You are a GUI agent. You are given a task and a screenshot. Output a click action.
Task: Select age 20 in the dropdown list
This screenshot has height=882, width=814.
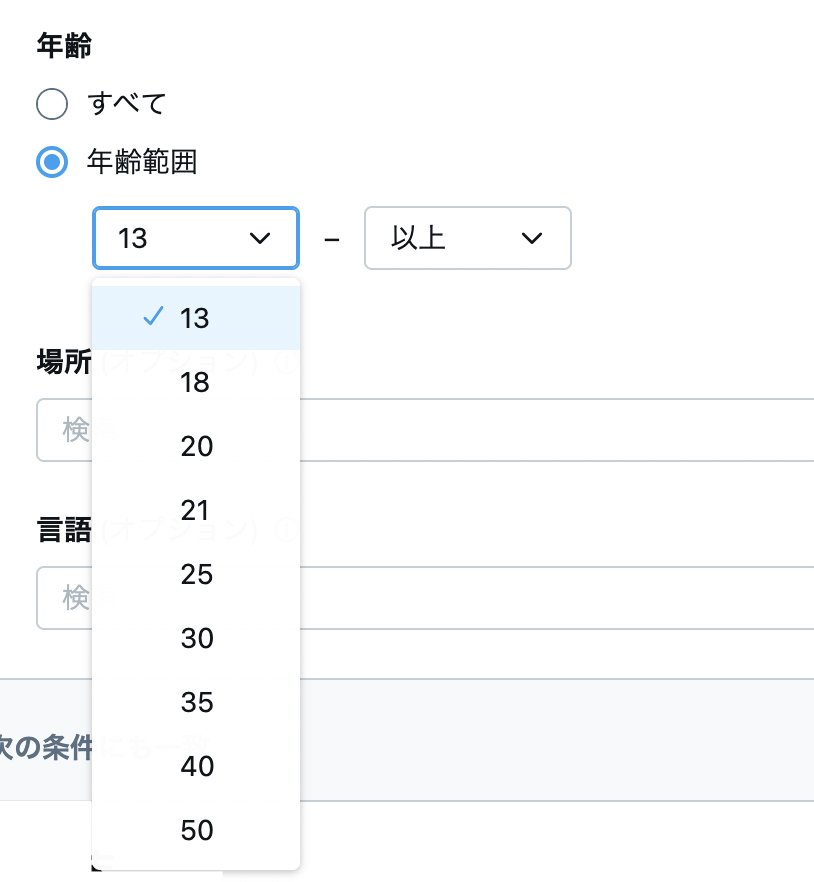point(197,446)
